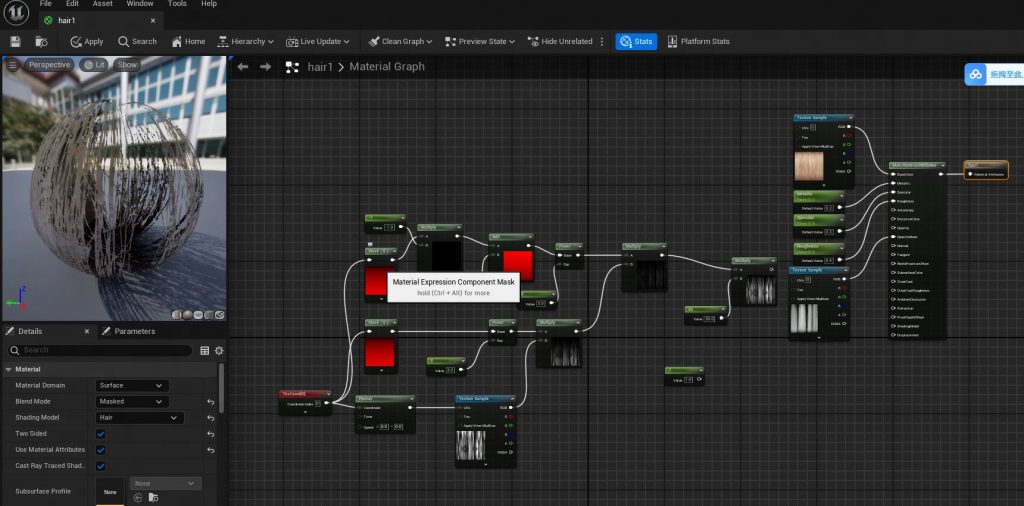Click the Save material icon

(15, 41)
